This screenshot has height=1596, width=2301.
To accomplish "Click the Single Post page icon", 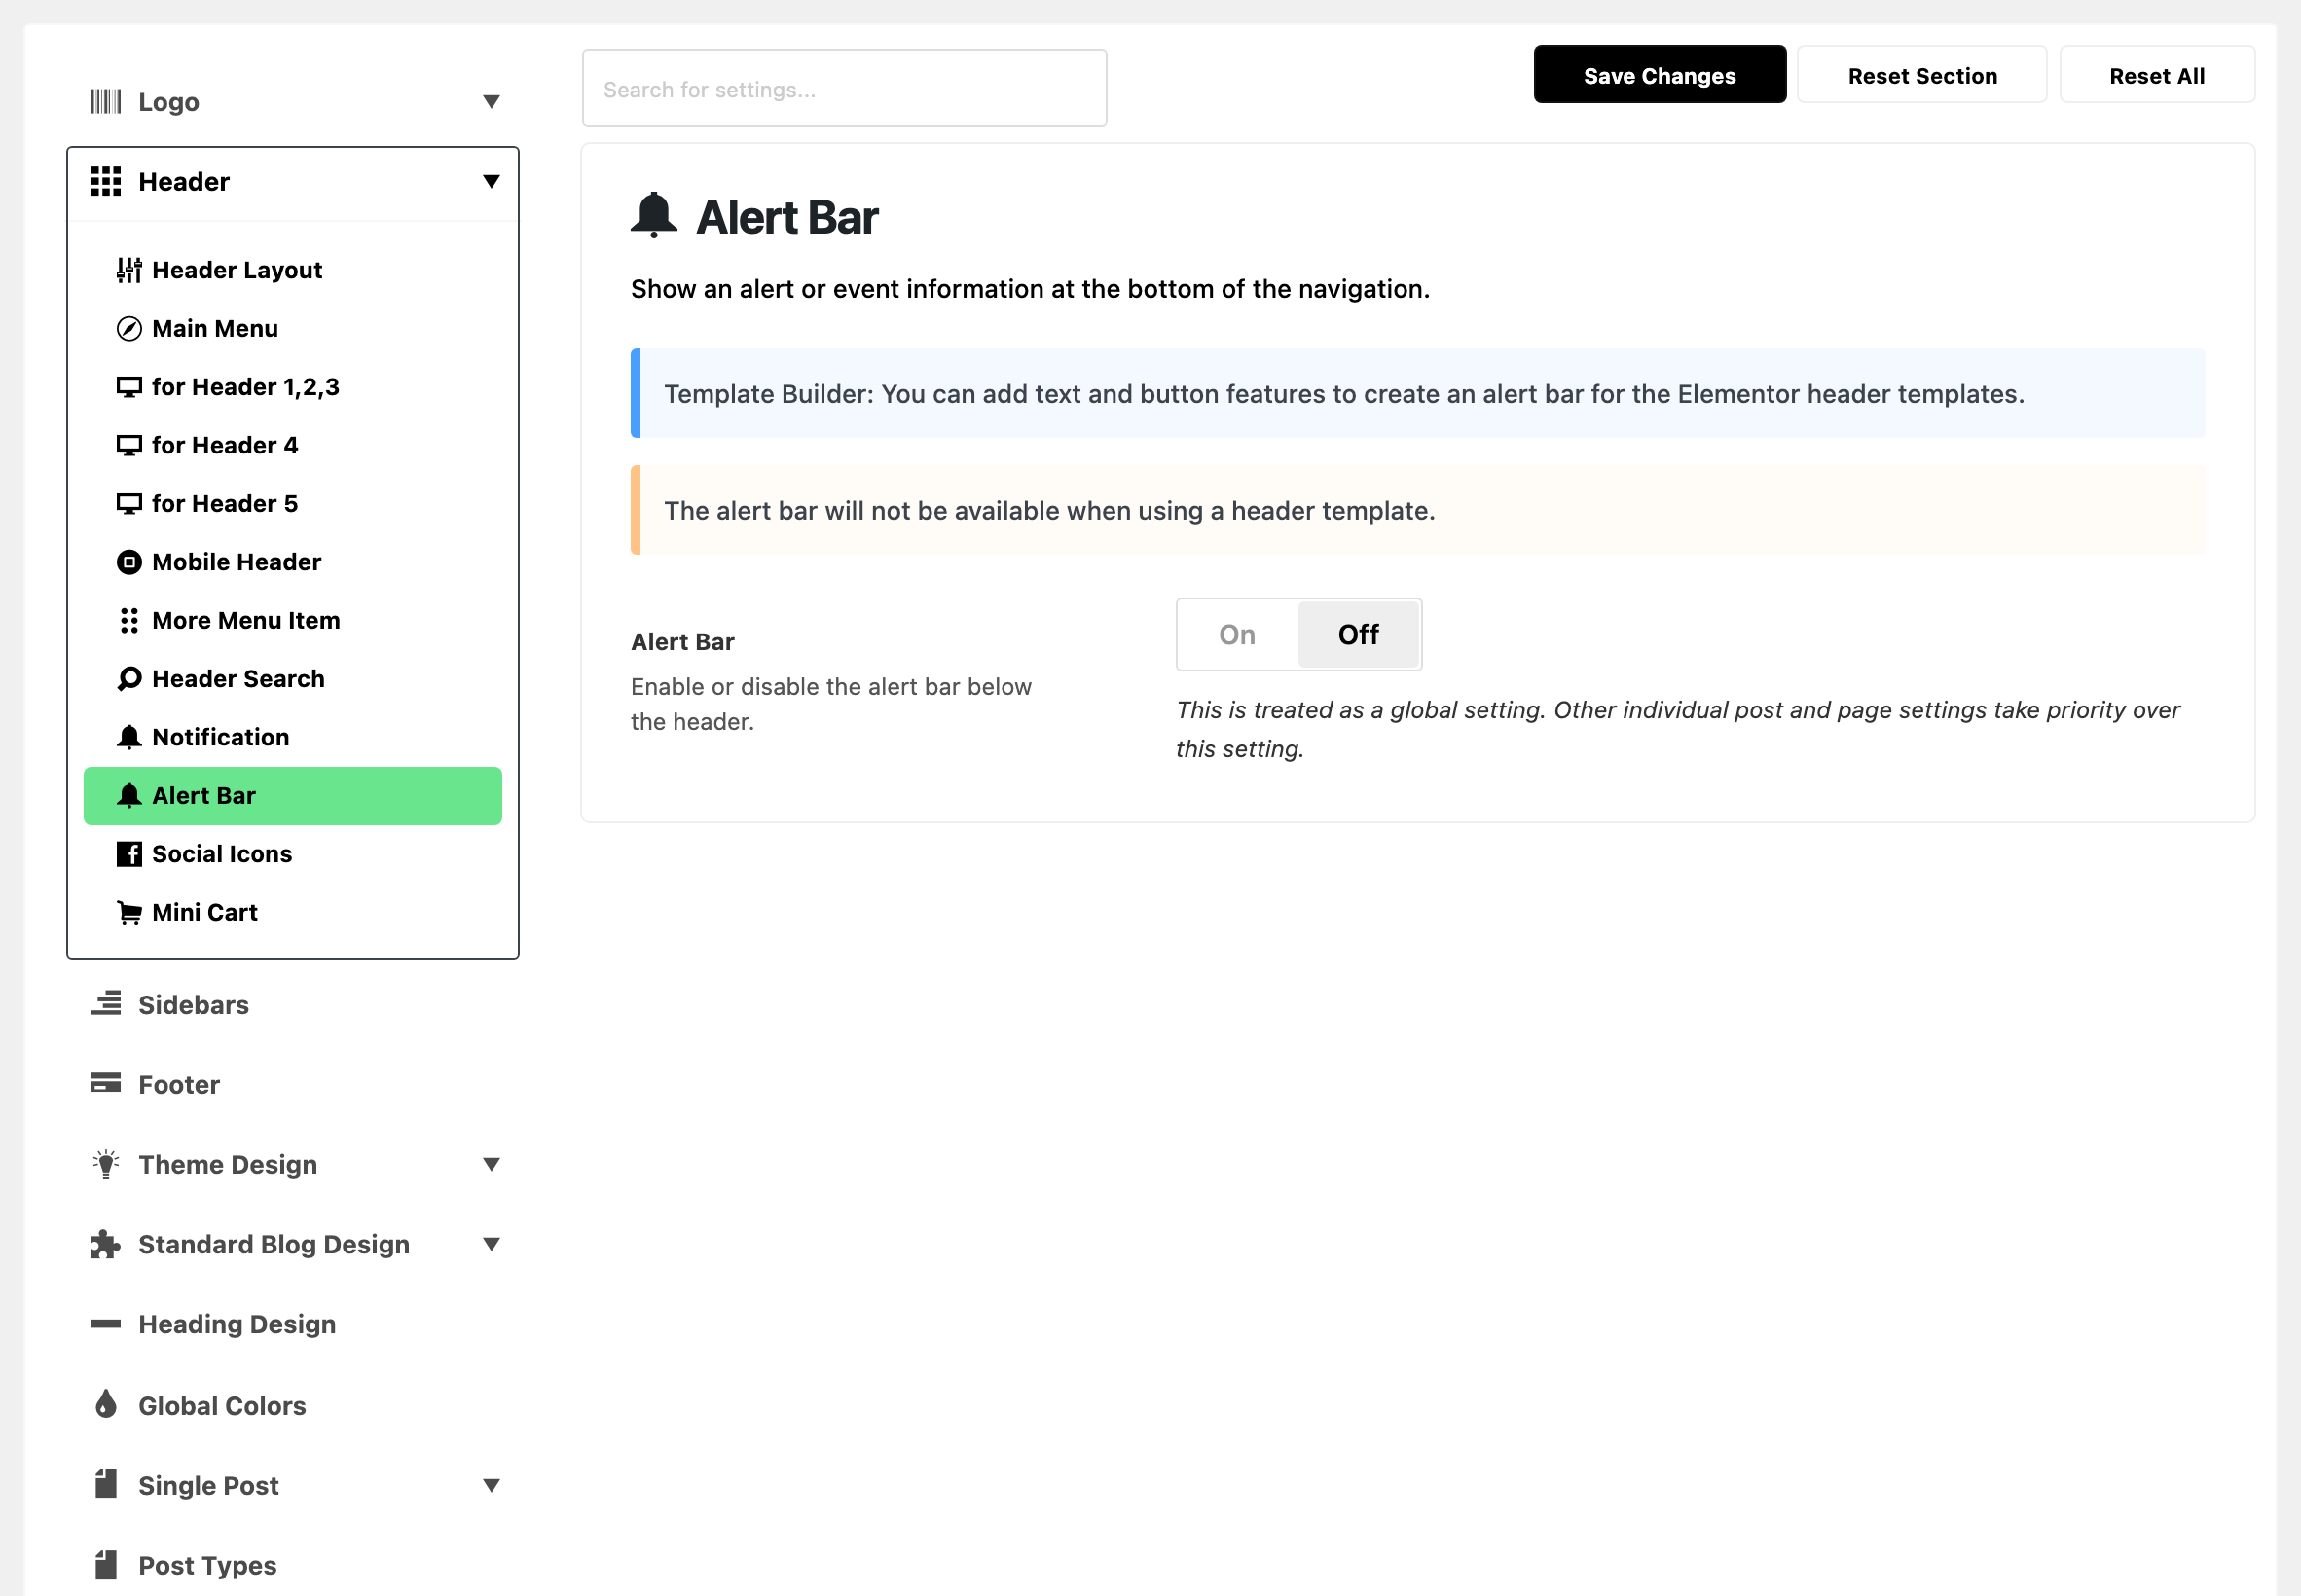I will click(106, 1484).
